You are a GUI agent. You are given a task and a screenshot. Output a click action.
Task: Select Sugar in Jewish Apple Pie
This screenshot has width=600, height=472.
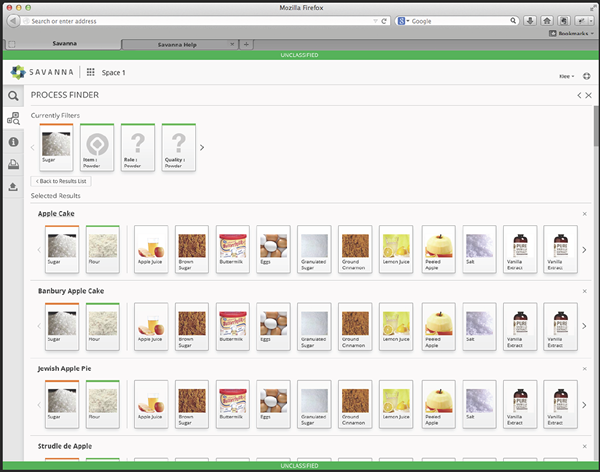pos(62,404)
